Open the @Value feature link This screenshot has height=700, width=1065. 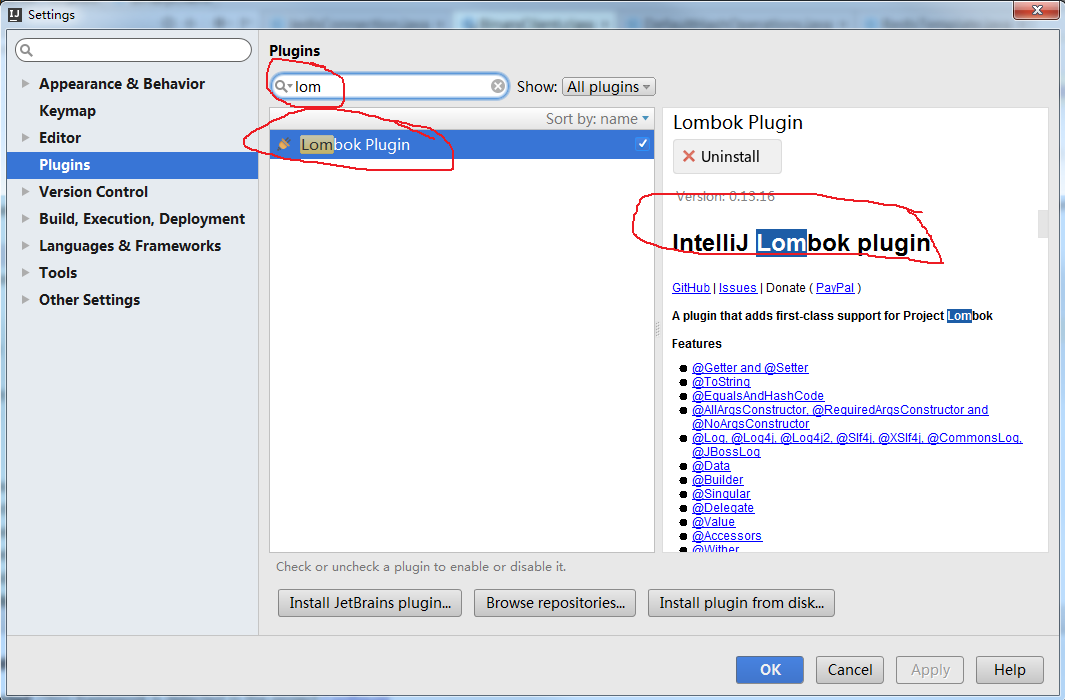[x=713, y=521]
